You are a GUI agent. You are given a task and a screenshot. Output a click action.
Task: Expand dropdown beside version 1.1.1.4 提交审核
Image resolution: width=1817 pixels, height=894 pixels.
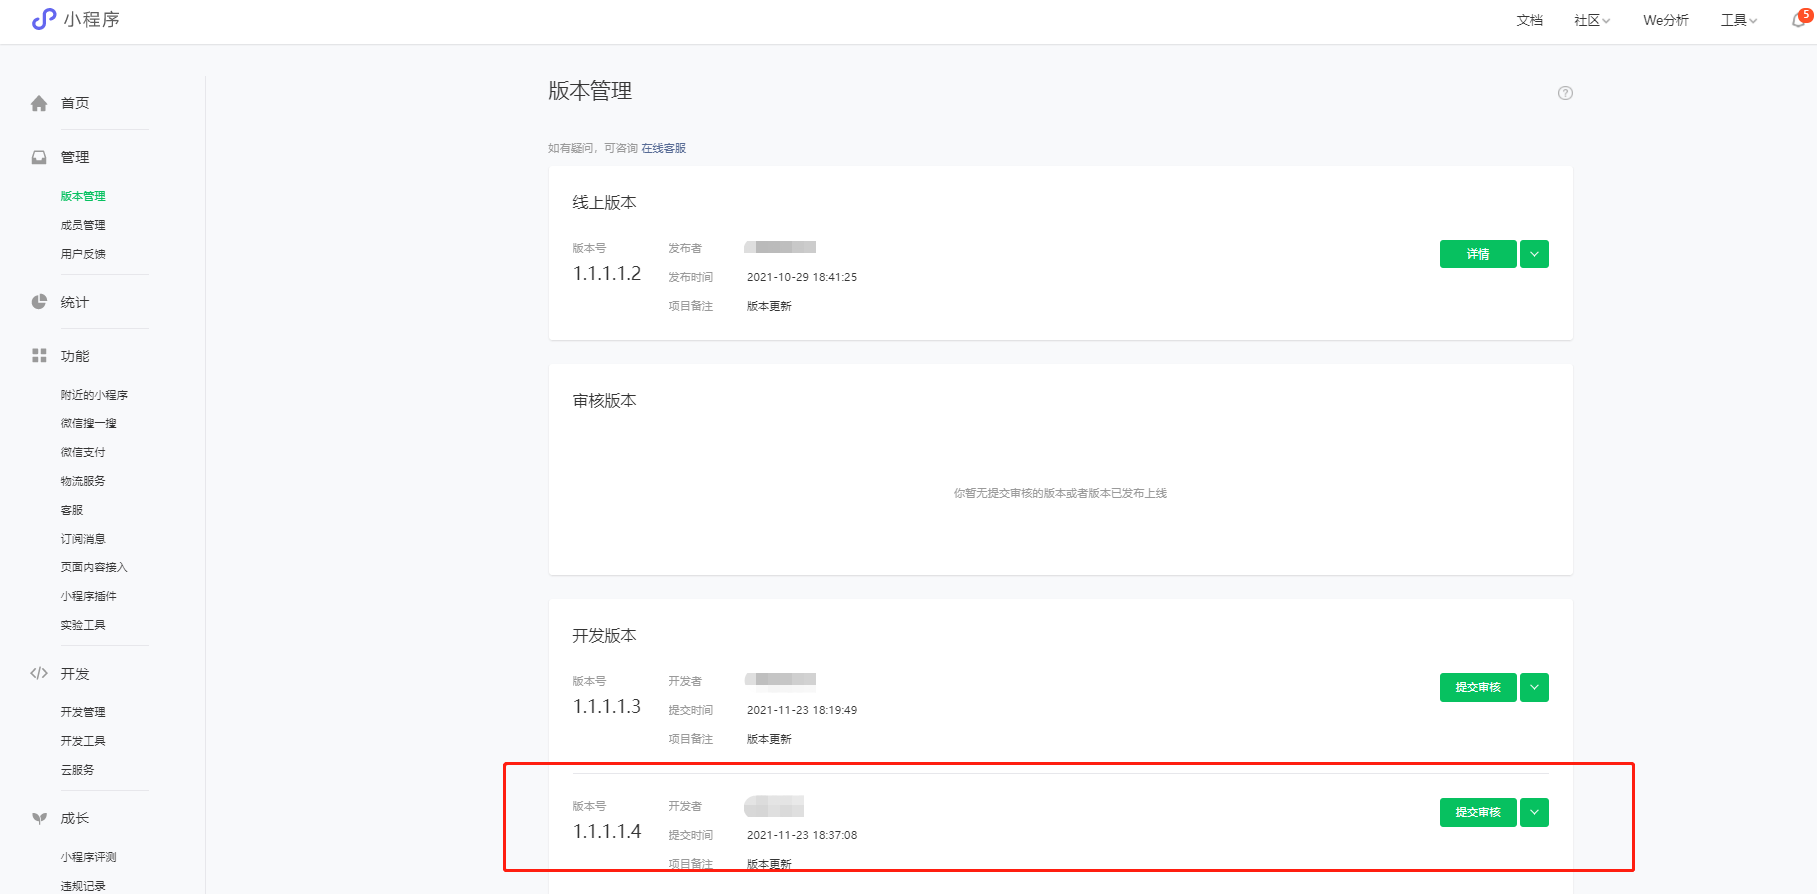tap(1534, 812)
